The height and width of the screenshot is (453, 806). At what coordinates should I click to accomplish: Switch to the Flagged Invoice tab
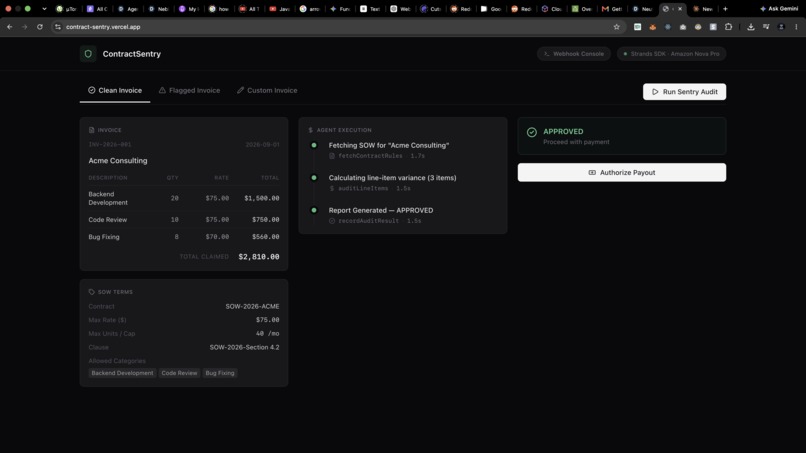click(189, 90)
